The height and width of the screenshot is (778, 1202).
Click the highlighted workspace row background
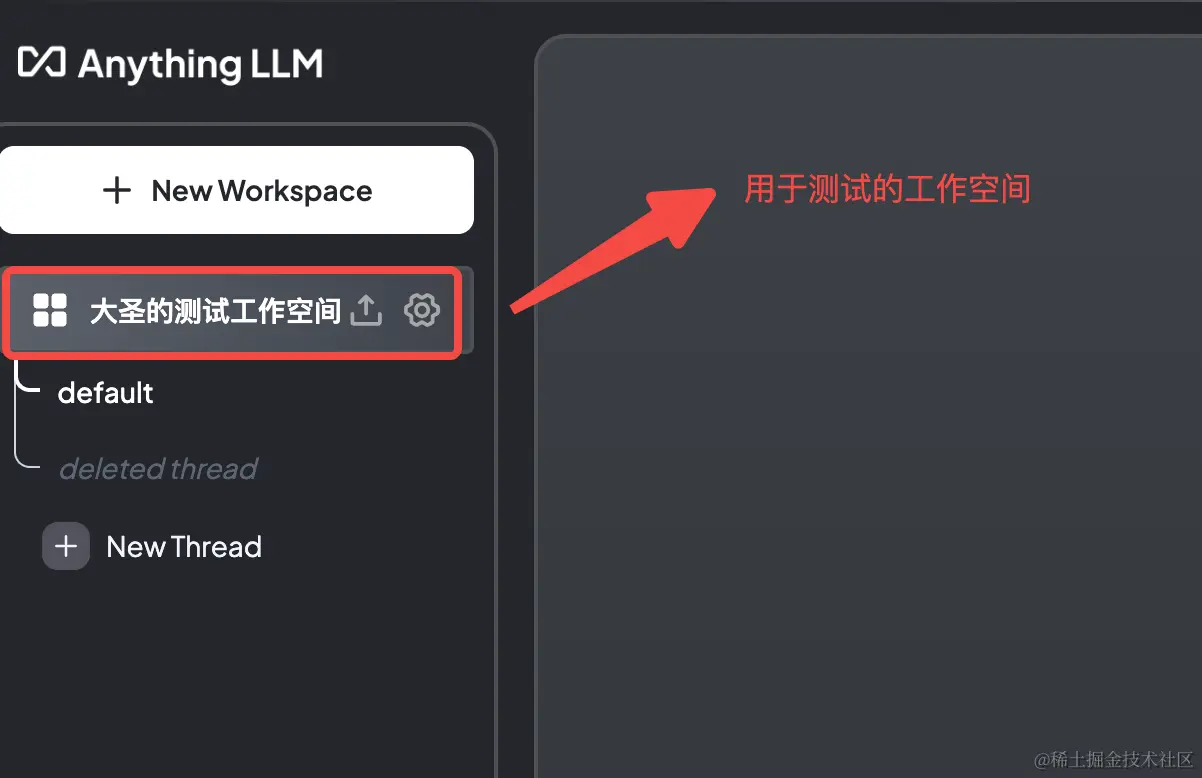click(235, 311)
